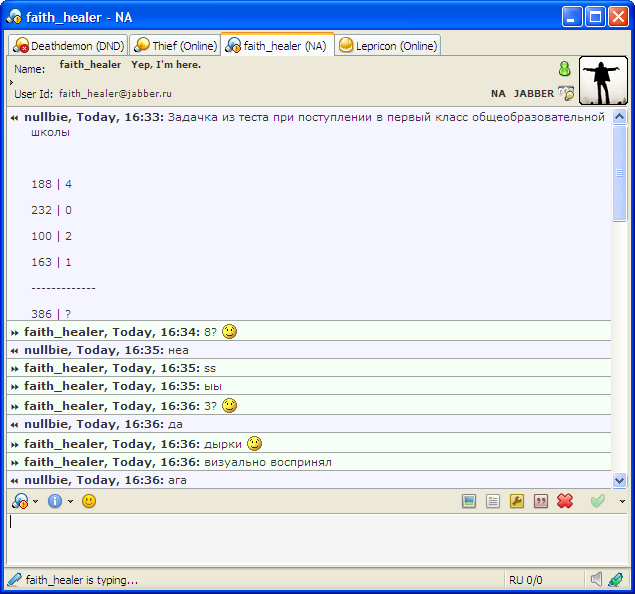Open the protocol menu dropdown arrow
This screenshot has height=594, width=635.
click(x=36, y=502)
